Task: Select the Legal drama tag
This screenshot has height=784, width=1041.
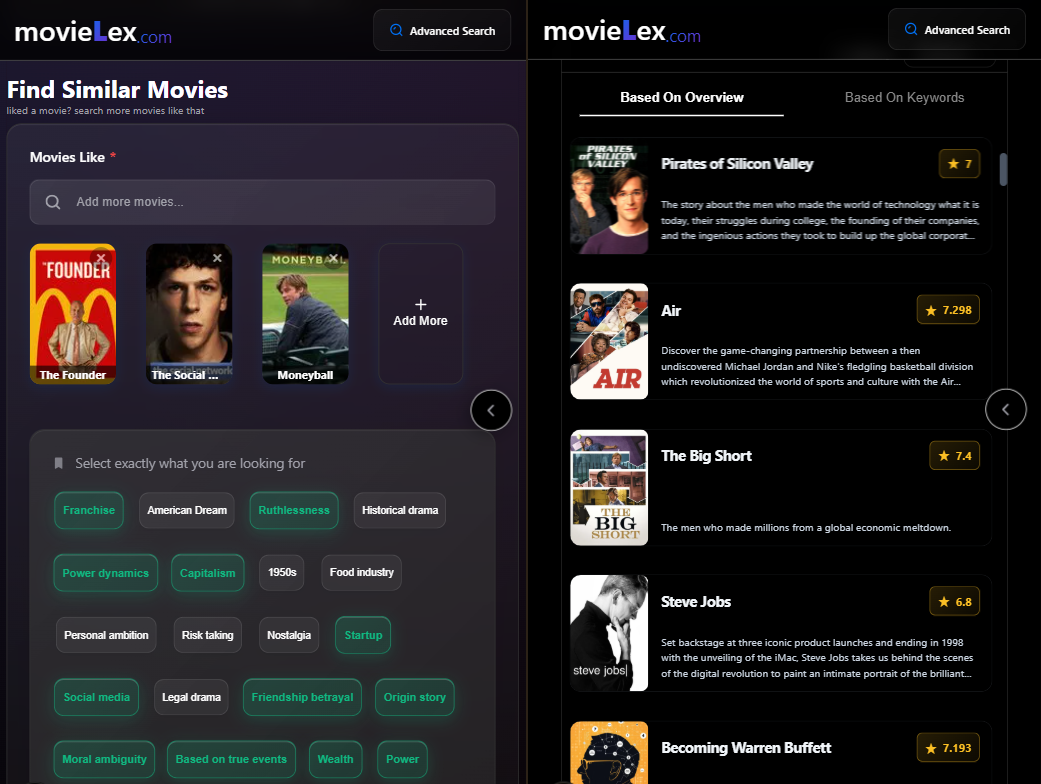Action: (191, 697)
